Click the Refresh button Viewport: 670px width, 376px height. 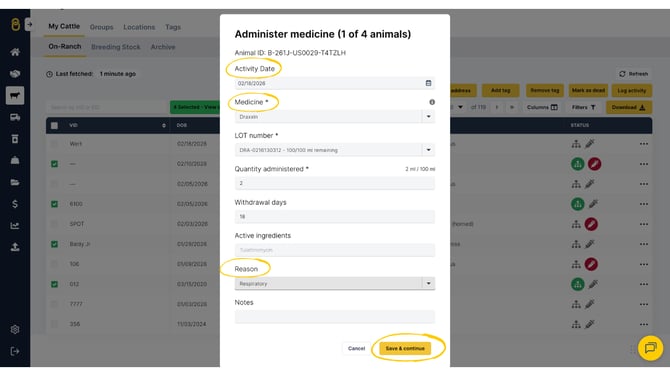coord(634,74)
